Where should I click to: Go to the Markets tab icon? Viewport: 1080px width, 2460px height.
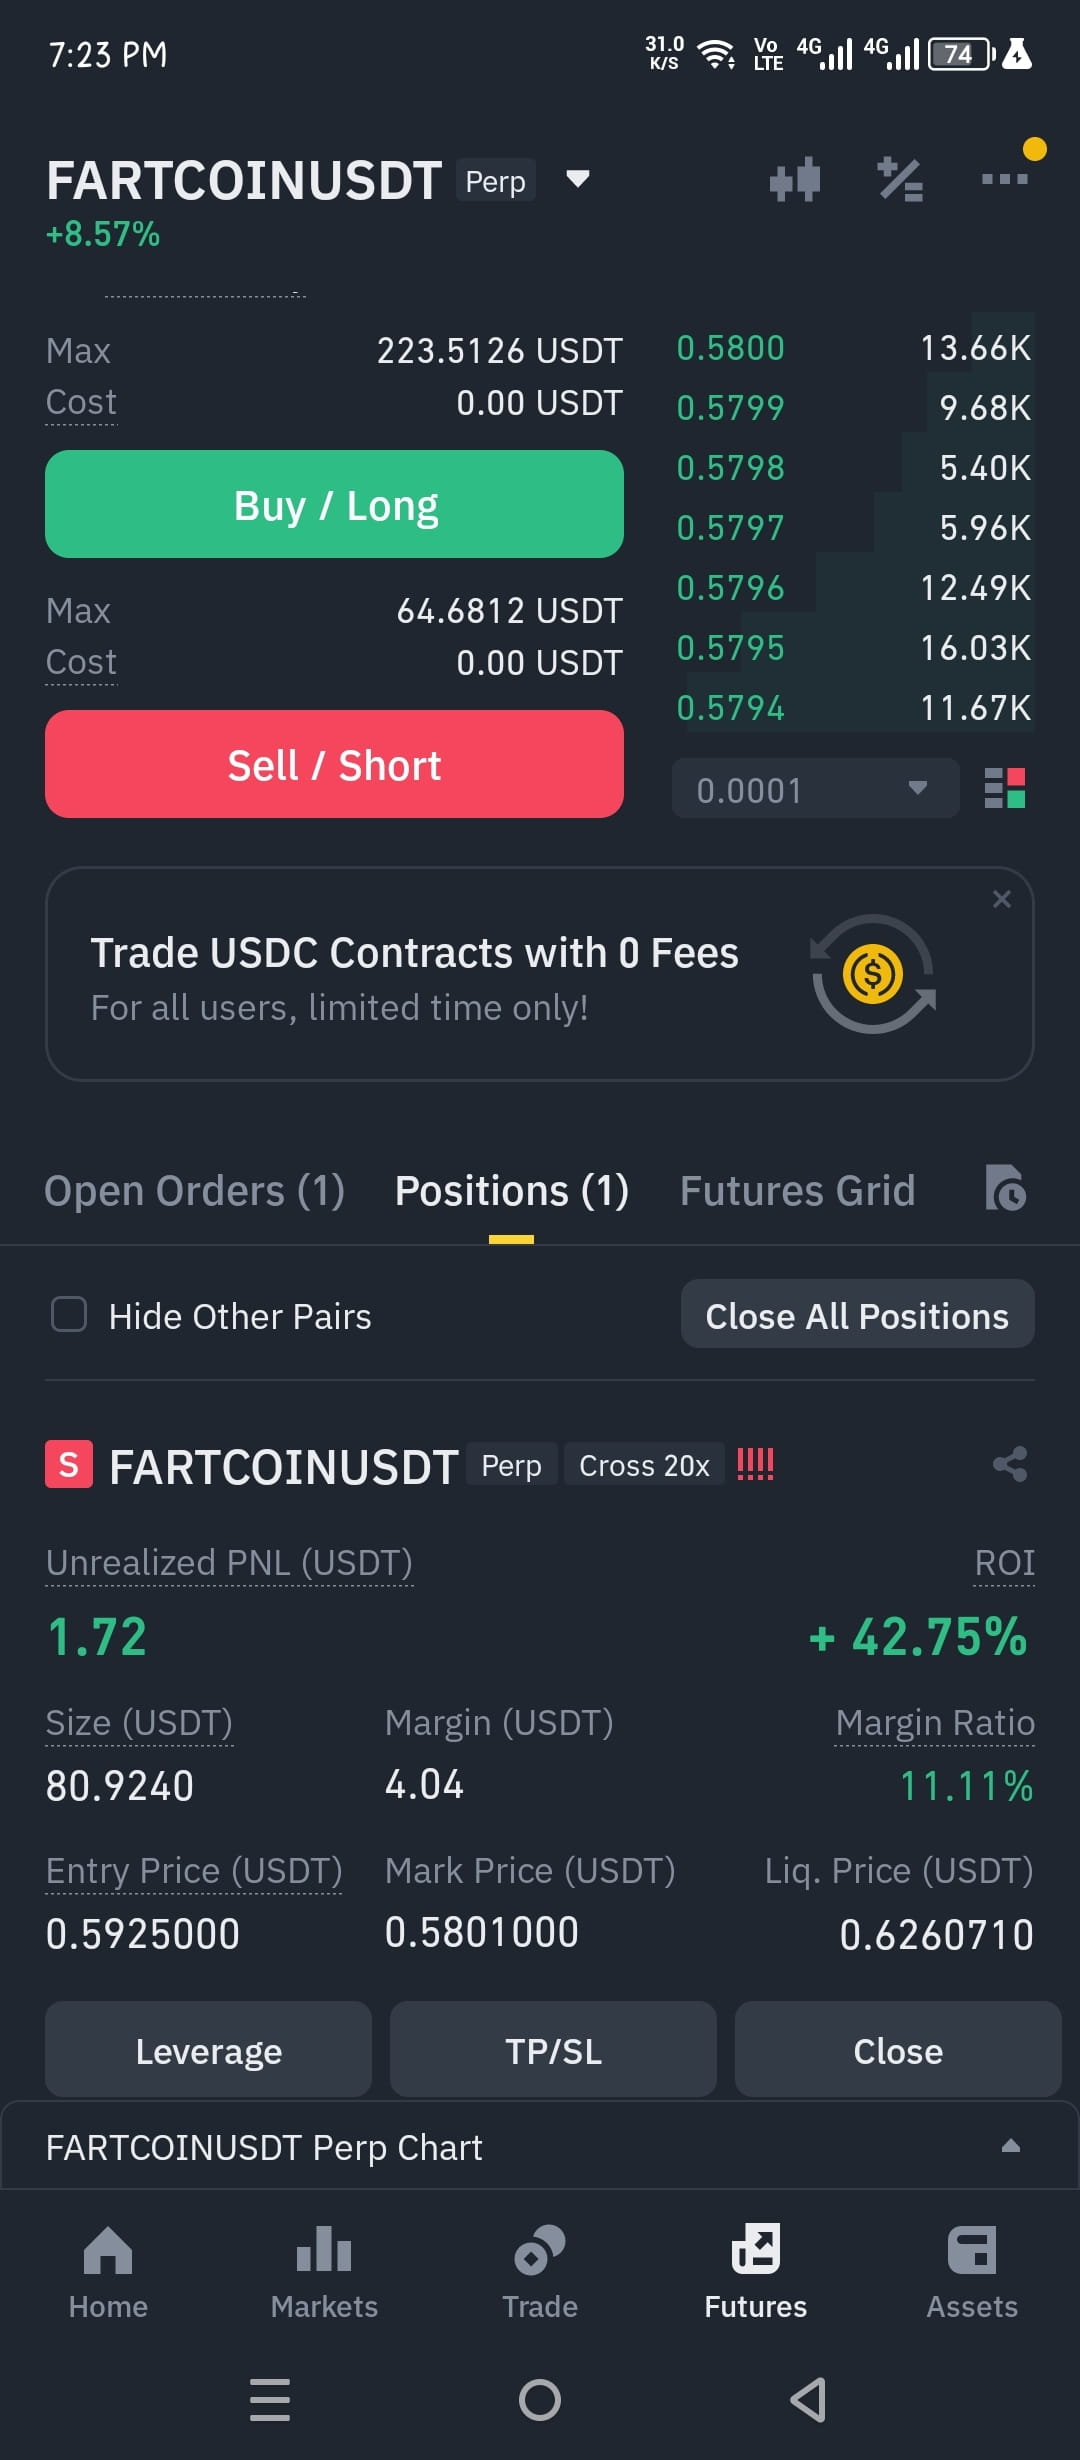(324, 2250)
